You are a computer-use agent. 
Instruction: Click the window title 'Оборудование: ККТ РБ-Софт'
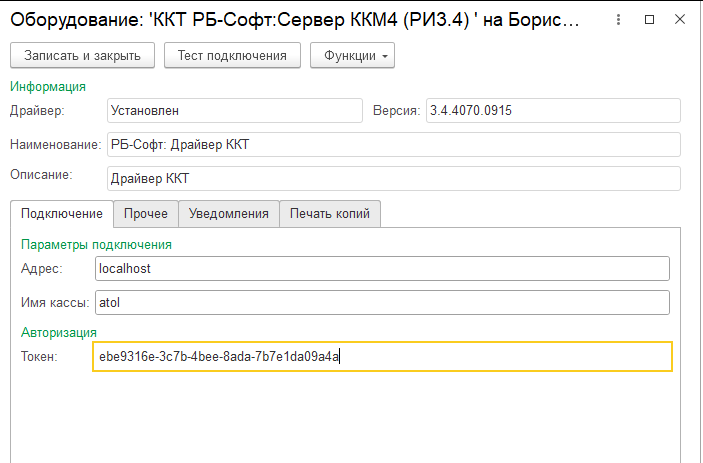pos(295,20)
